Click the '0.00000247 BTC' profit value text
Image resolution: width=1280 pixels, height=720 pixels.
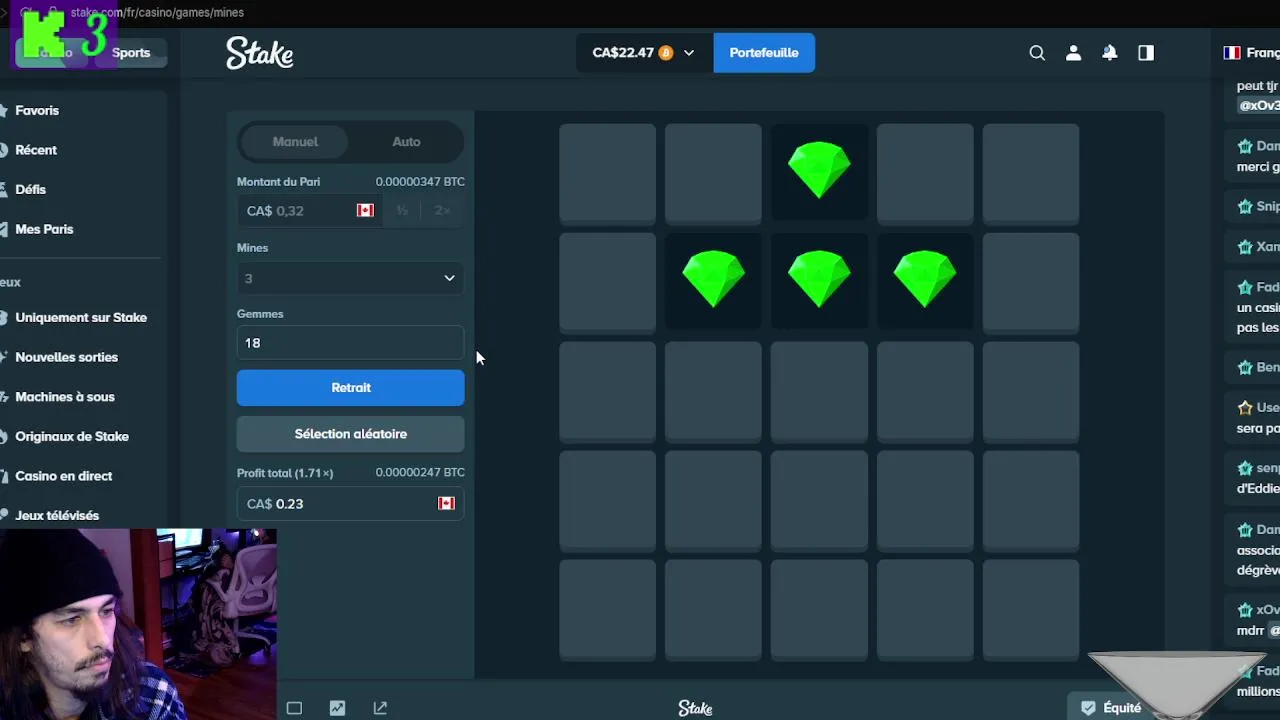420,472
